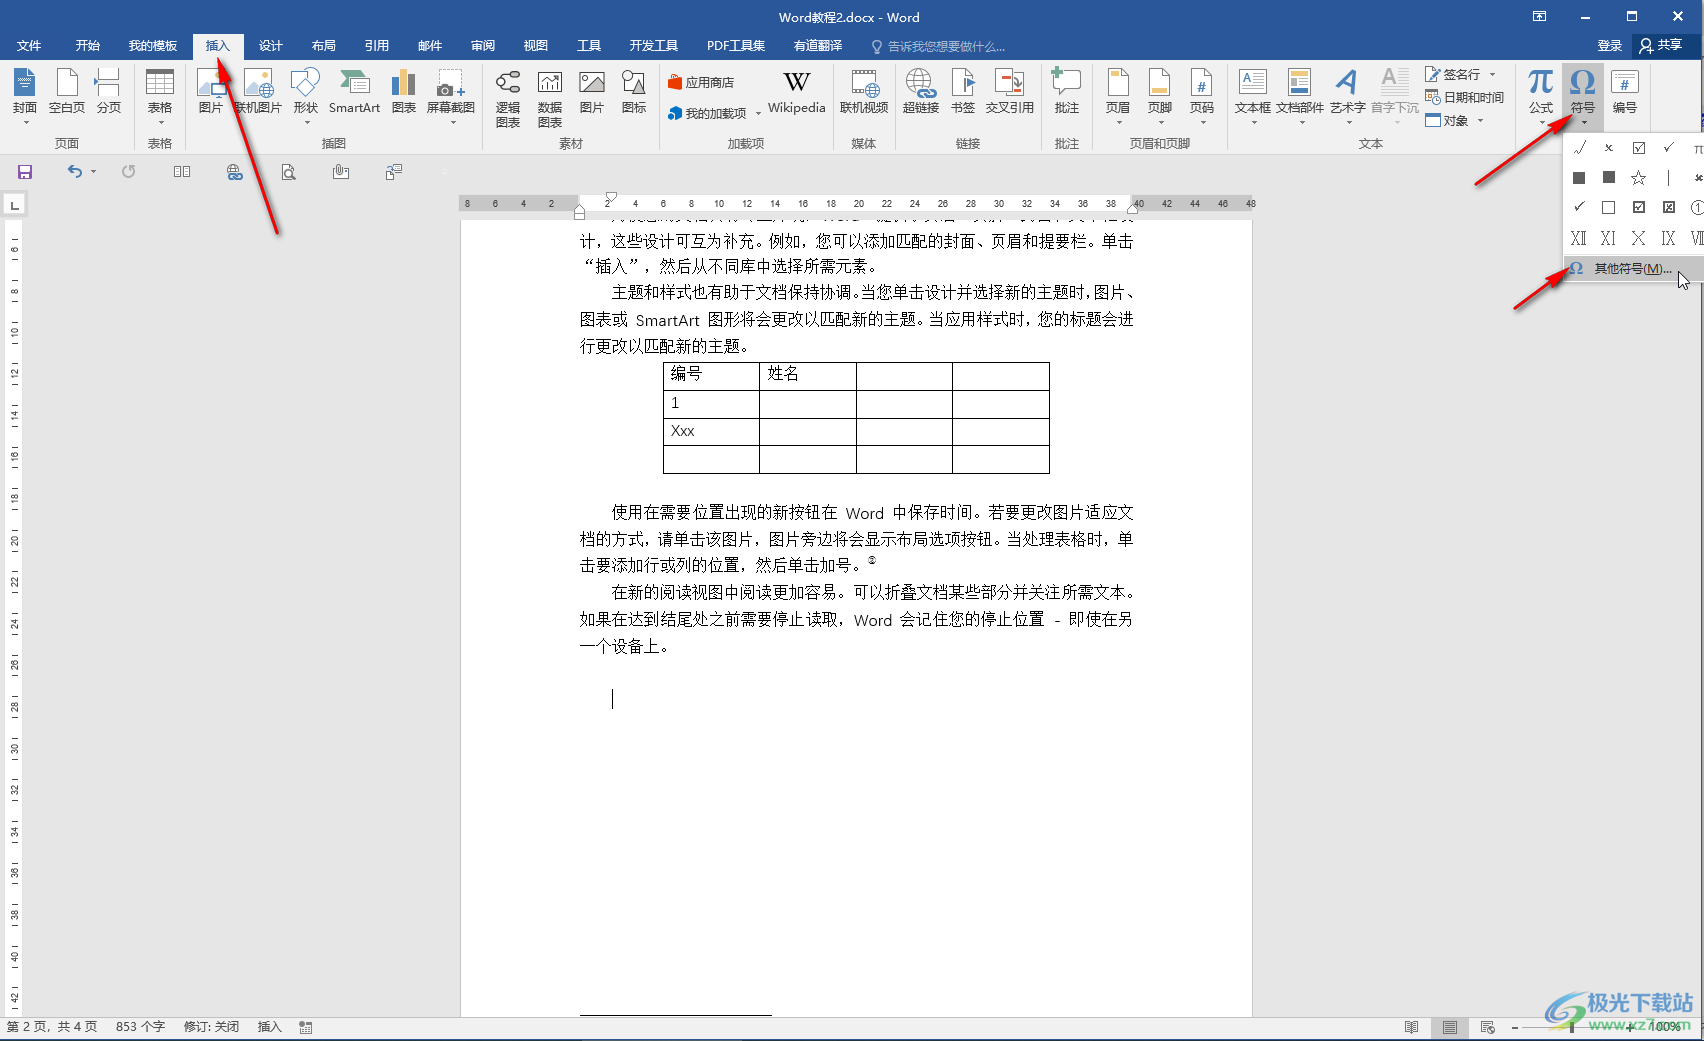
Task: Click the Tell Me search box
Action: pyautogui.click(x=938, y=47)
